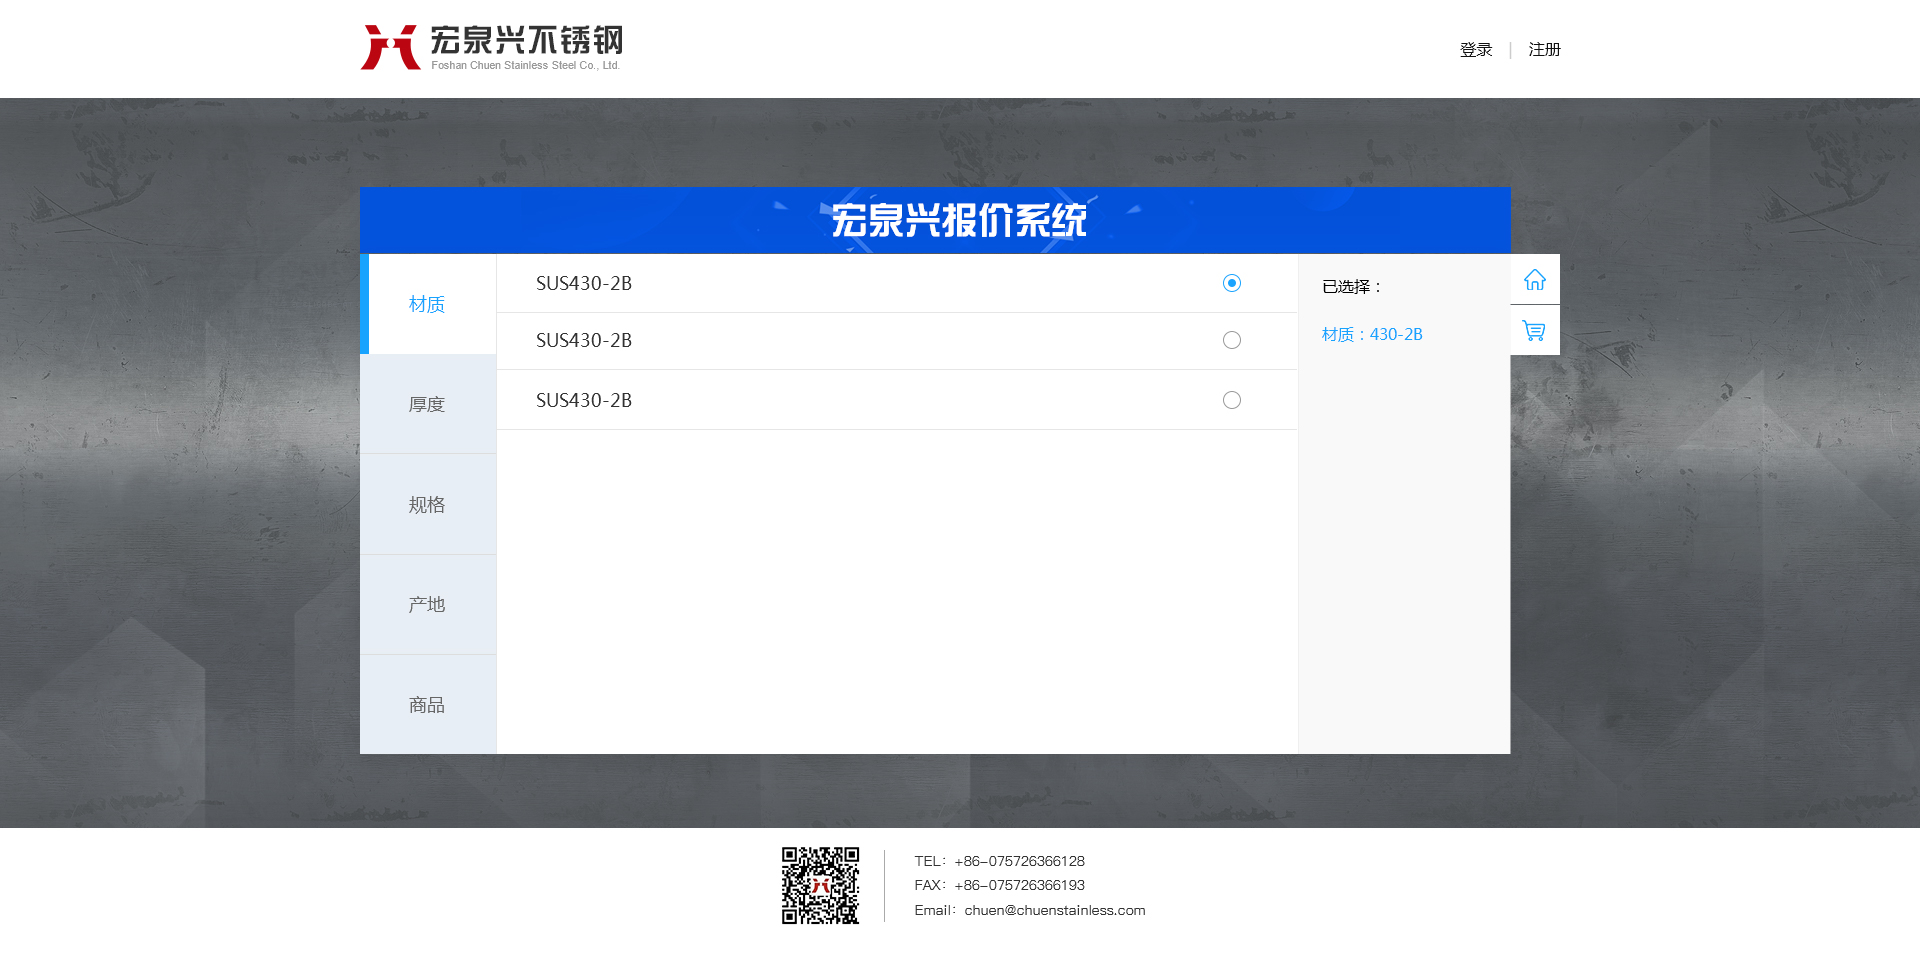
Task: Click the FAX number in footer
Action: click(1019, 885)
